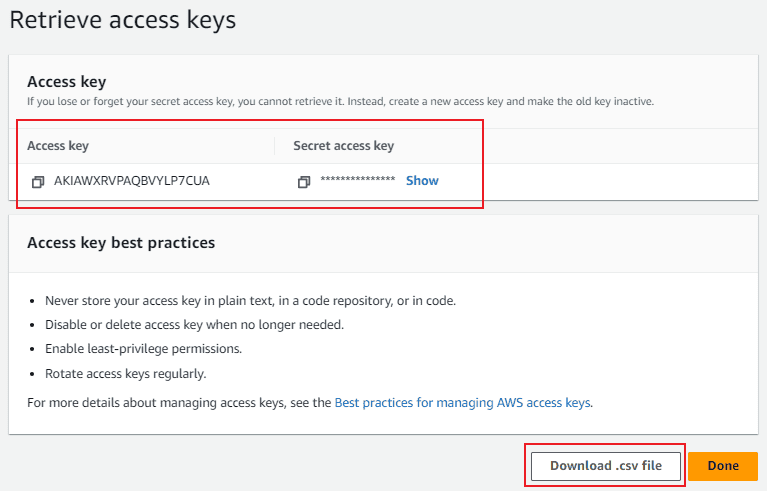767x491 pixels.
Task: Click the Secret access key column header
Action: 343,146
